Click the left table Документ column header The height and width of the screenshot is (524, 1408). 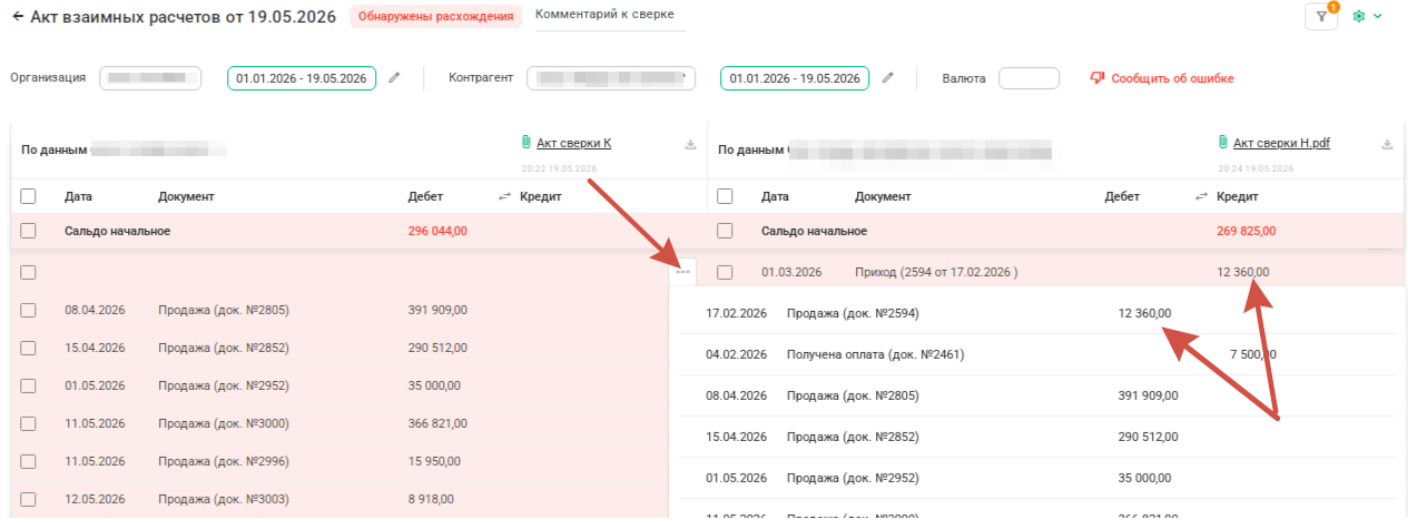[x=186, y=197]
